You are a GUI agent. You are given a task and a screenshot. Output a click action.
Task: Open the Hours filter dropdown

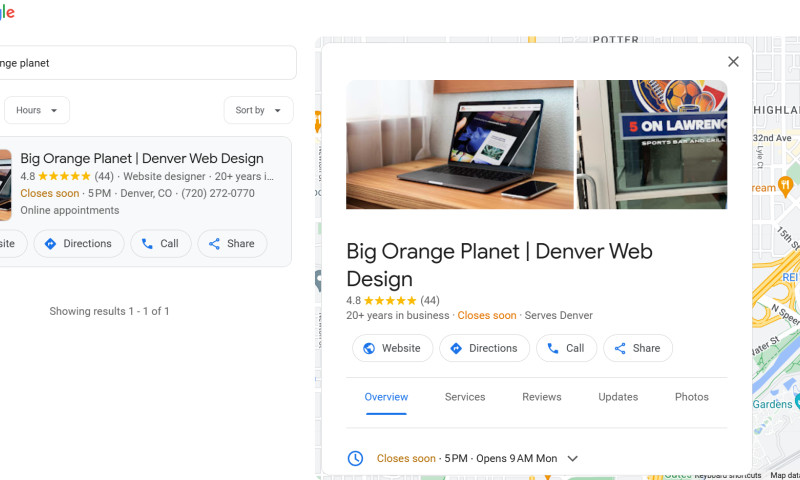37,110
